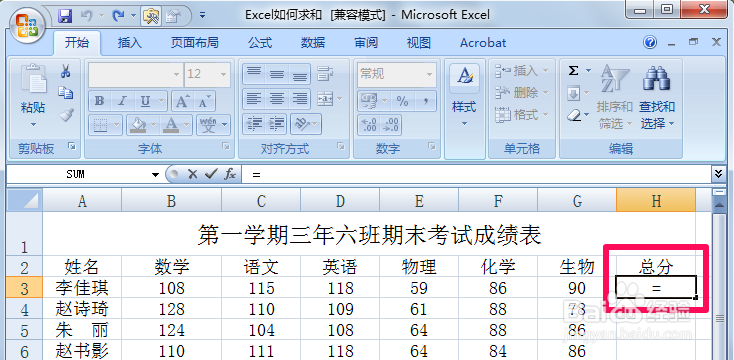Toggle wrap text in cell
The image size is (734, 360).
tap(325, 73)
